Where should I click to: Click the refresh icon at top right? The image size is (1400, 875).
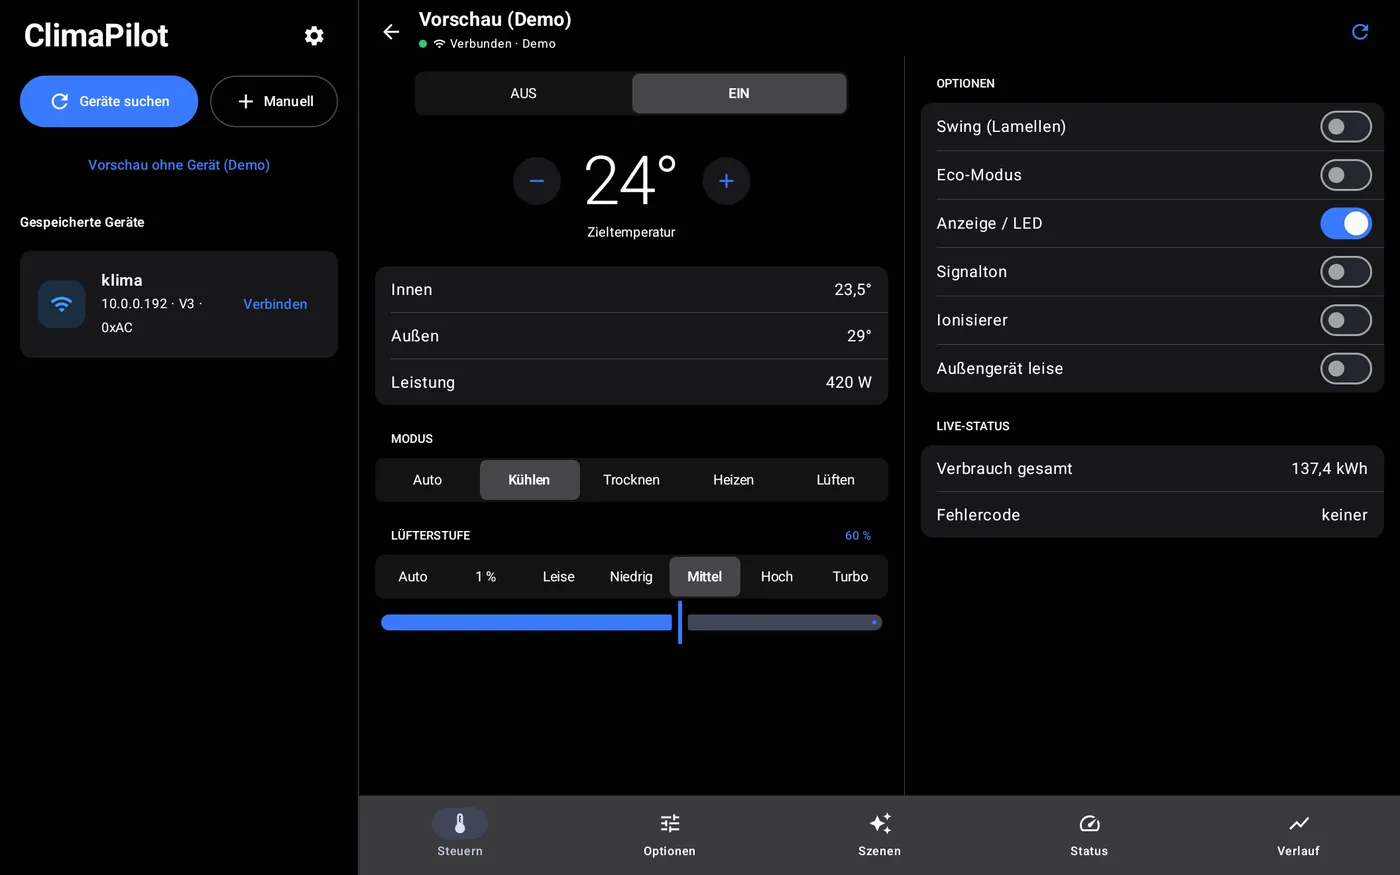pos(1360,32)
